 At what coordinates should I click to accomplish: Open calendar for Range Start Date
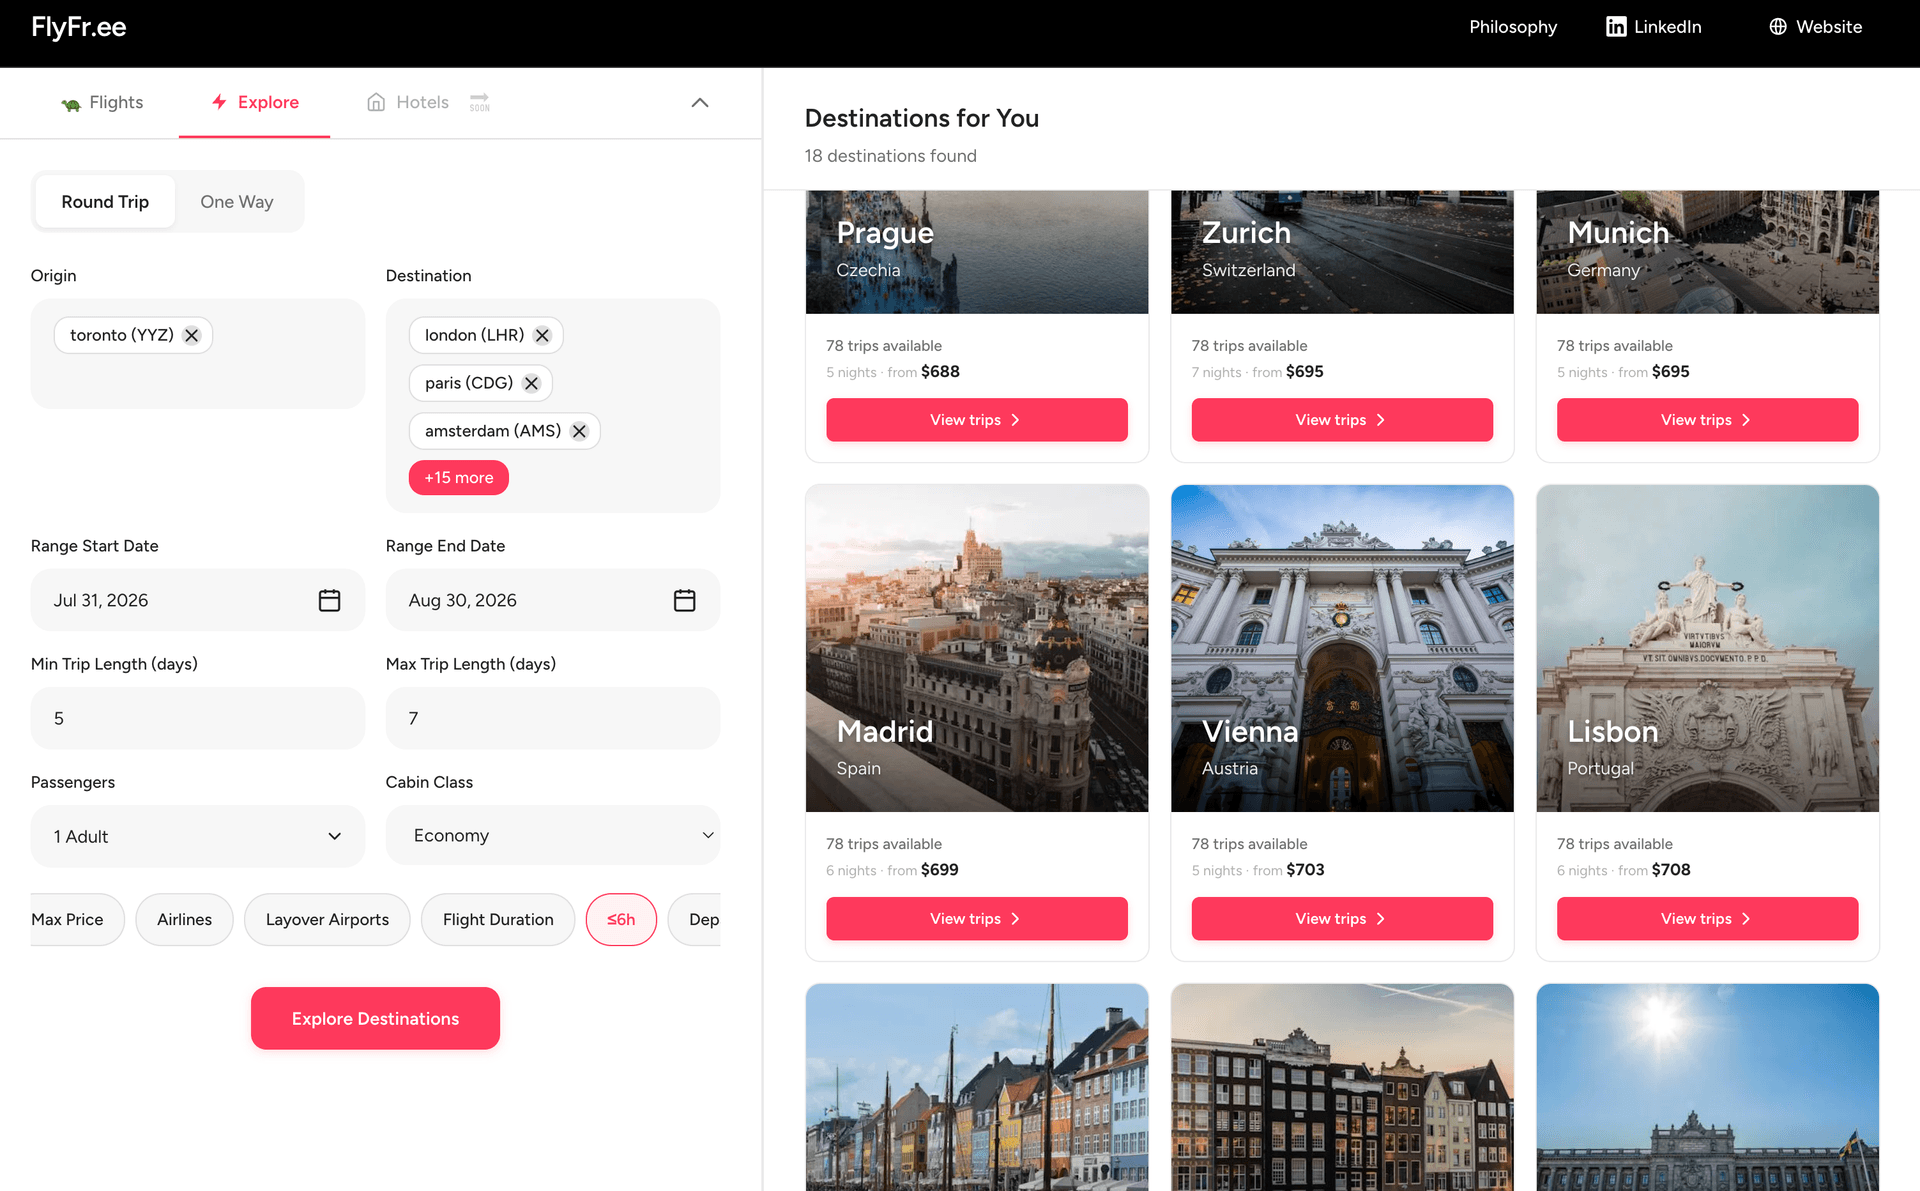coord(329,600)
